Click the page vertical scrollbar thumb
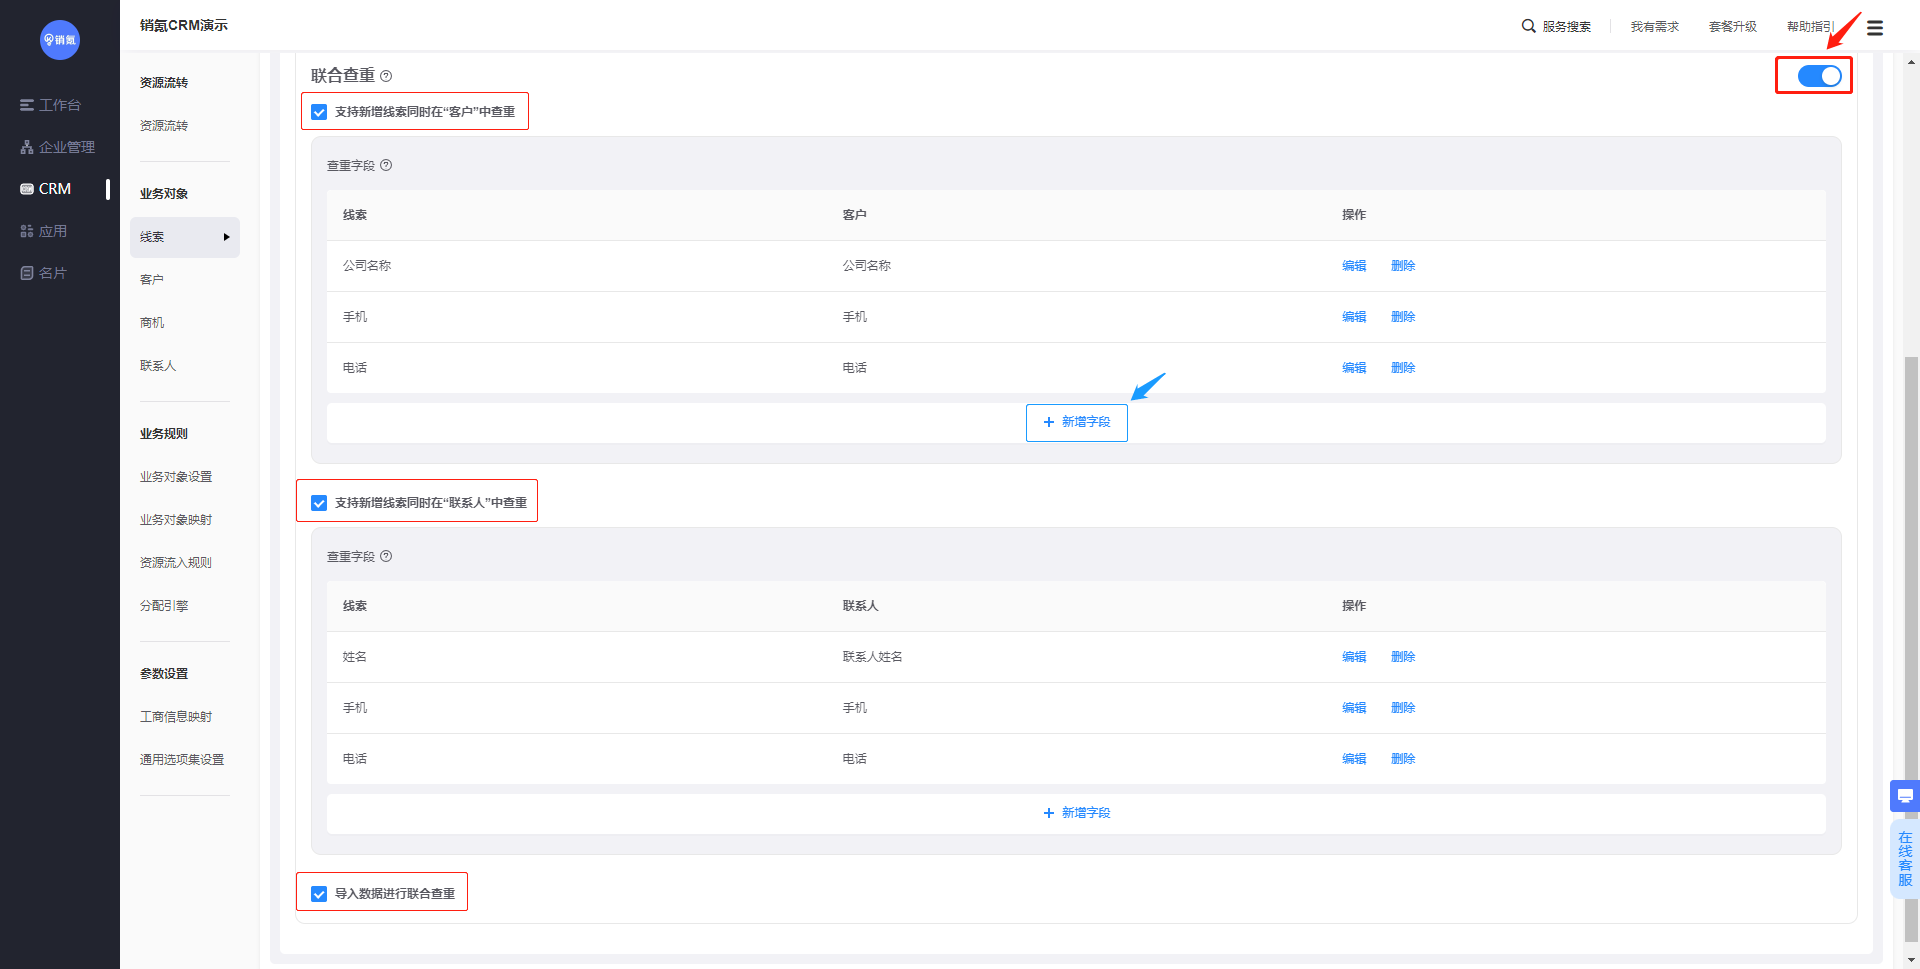 [x=1911, y=650]
